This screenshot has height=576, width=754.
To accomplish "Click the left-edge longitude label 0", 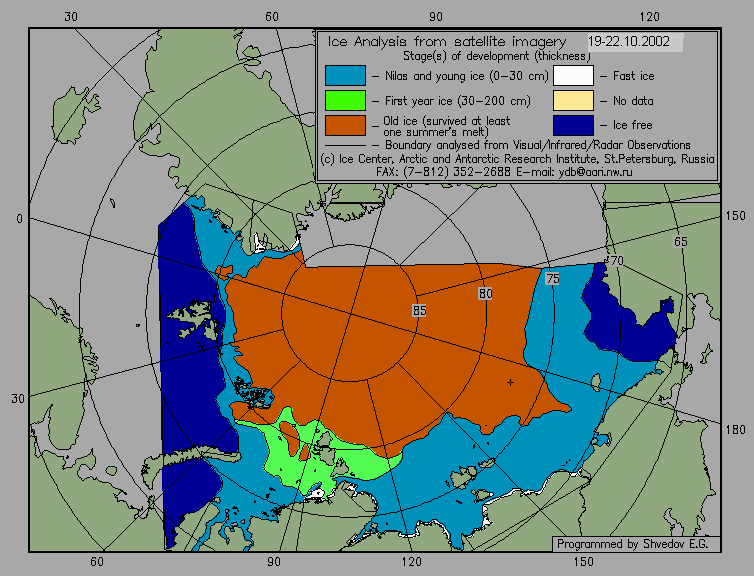I will (x=19, y=219).
